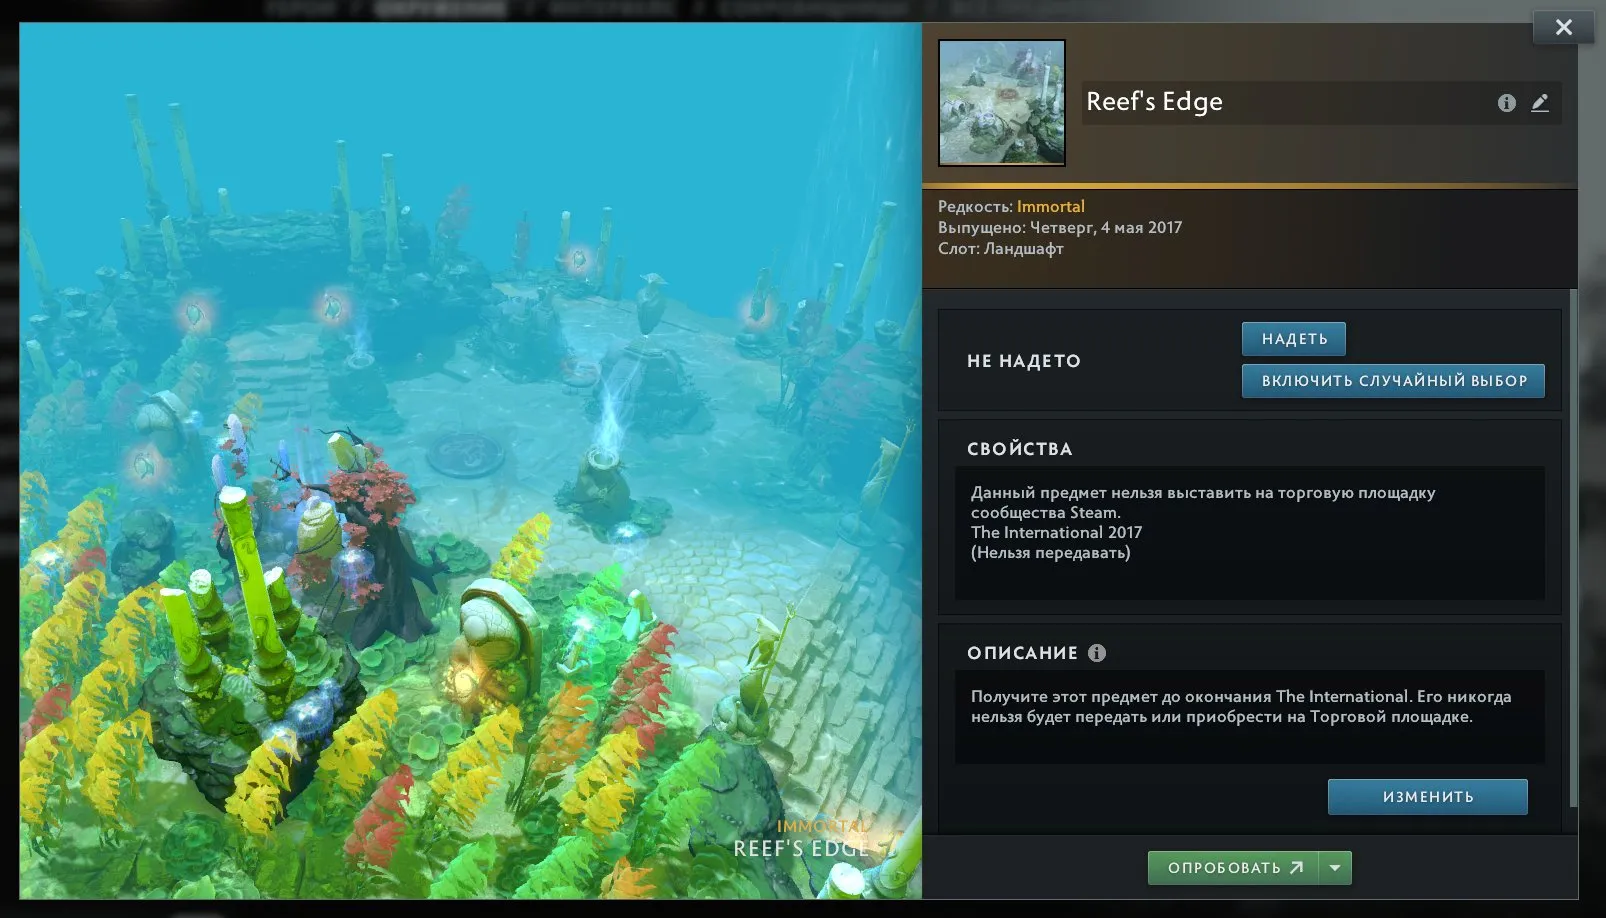
Task: Click the НАДЕТЬ button to equip terrain
Action: (1294, 339)
